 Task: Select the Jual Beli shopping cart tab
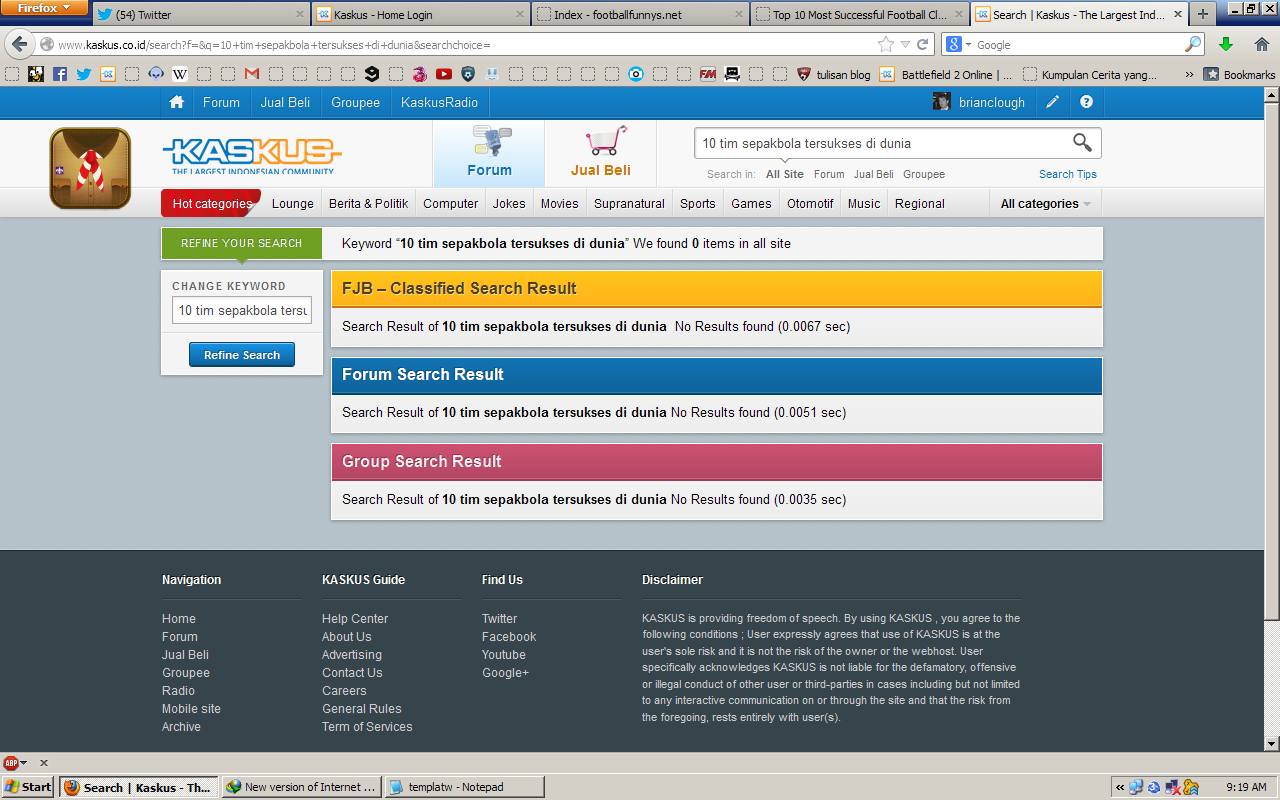[600, 153]
